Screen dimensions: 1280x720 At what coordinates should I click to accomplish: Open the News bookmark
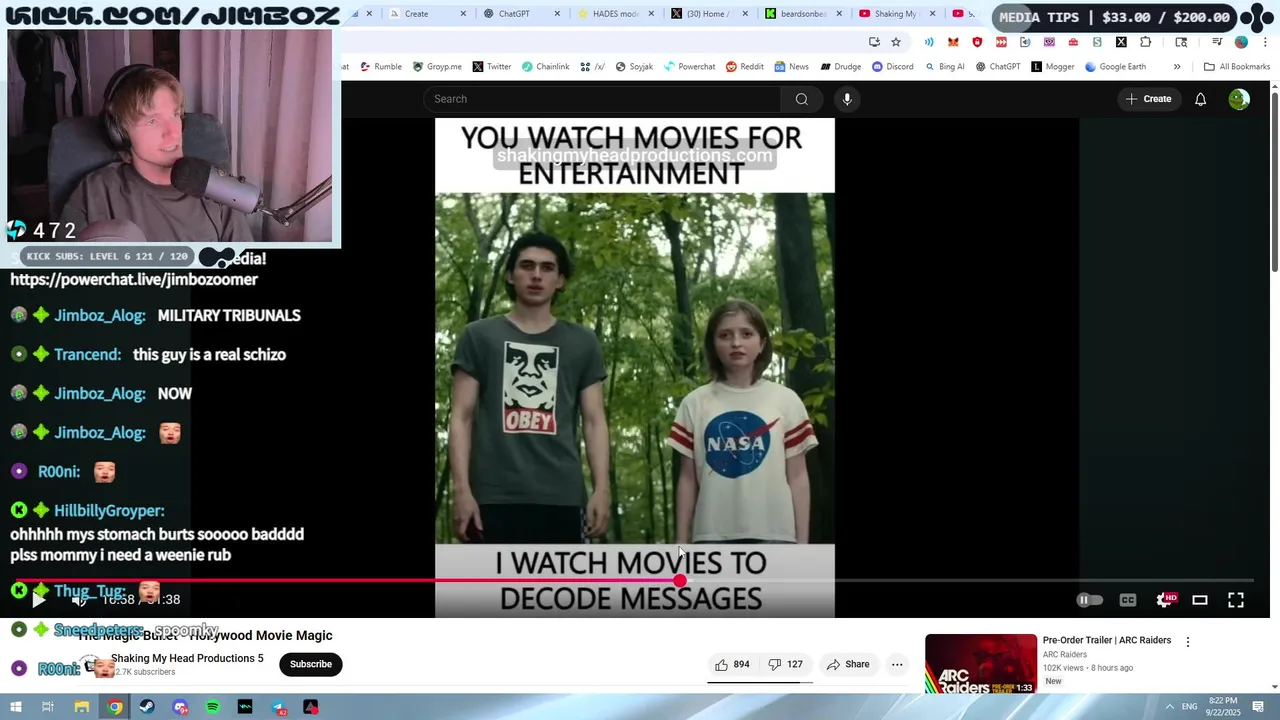point(791,67)
